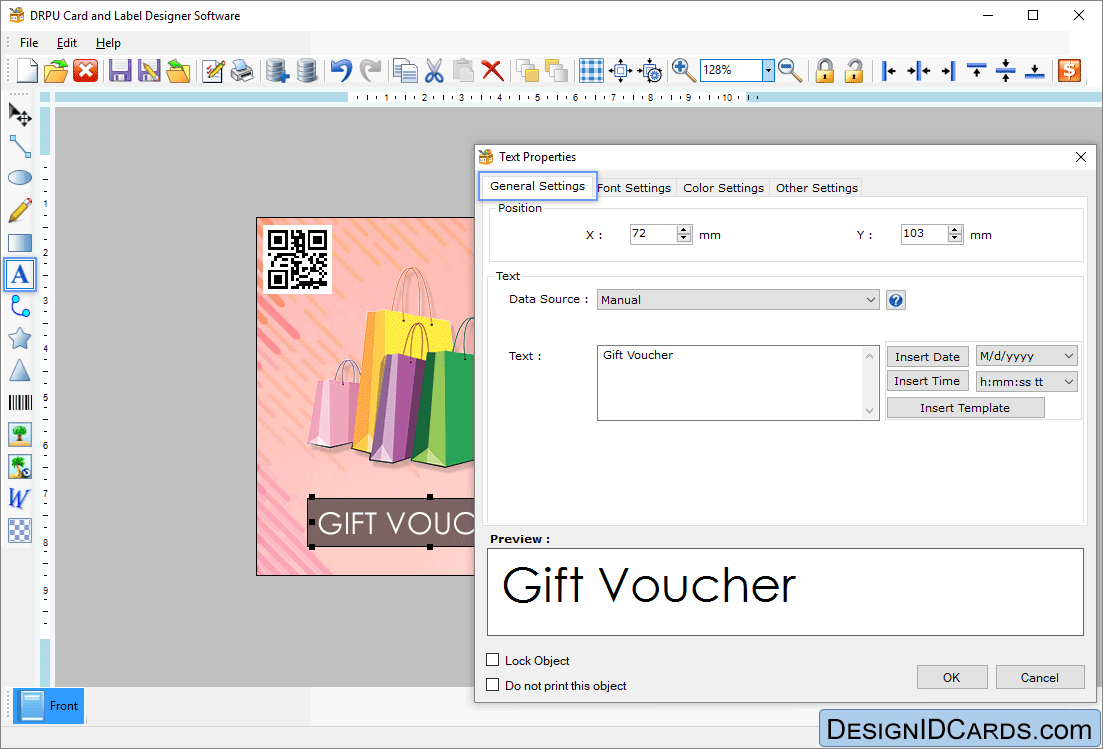The width and height of the screenshot is (1103, 749).
Task: Open the h:mm:ss tt time format dropdown
Action: tap(1069, 382)
